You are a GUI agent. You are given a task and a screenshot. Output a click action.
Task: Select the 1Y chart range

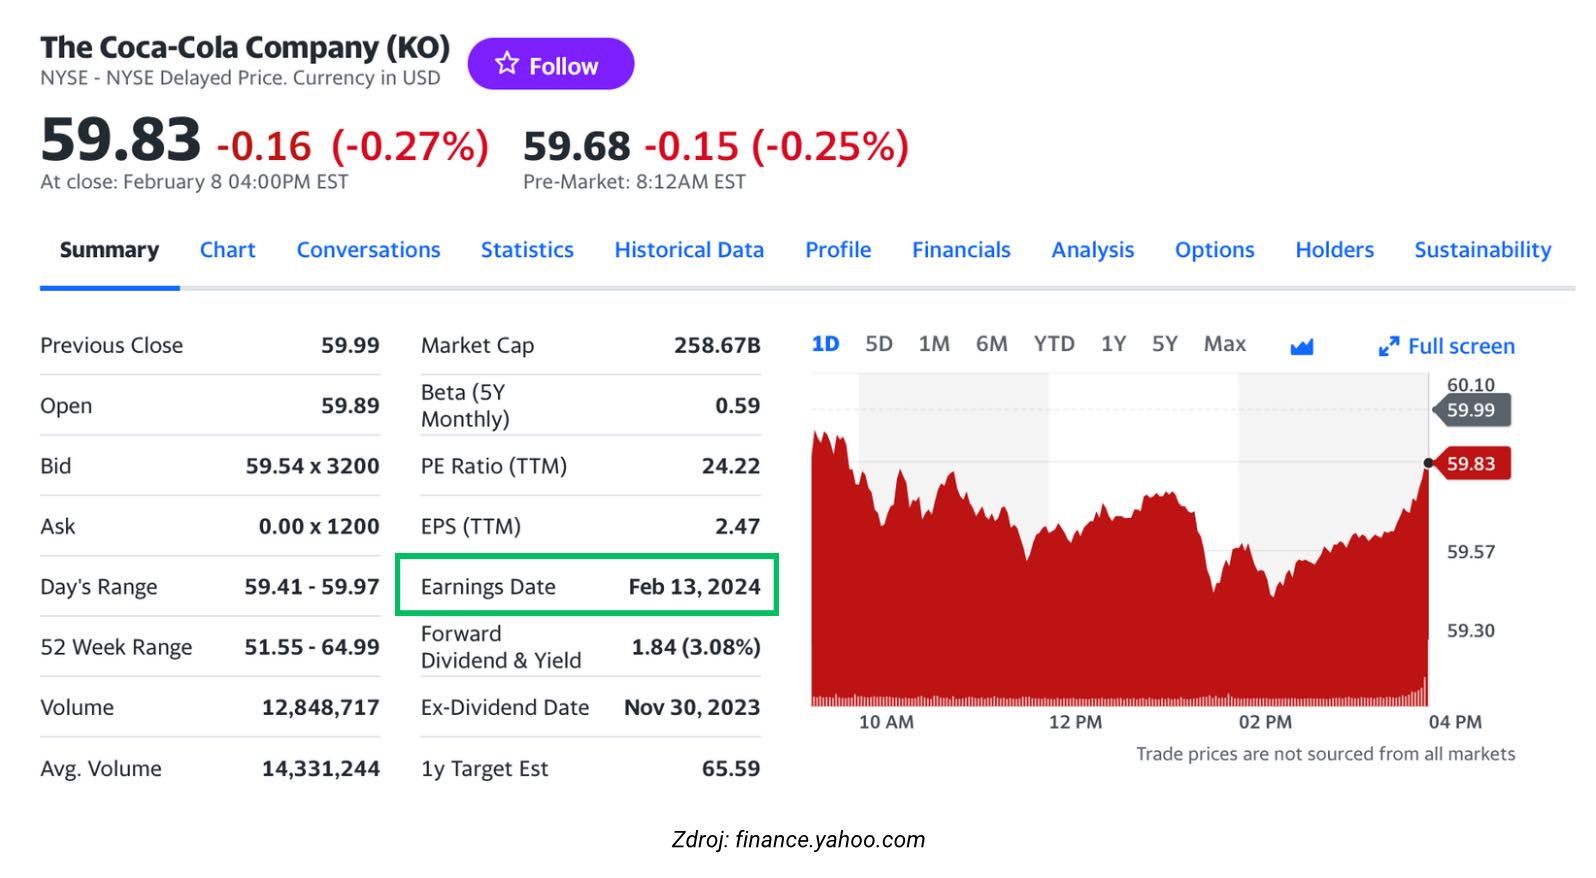point(1113,345)
